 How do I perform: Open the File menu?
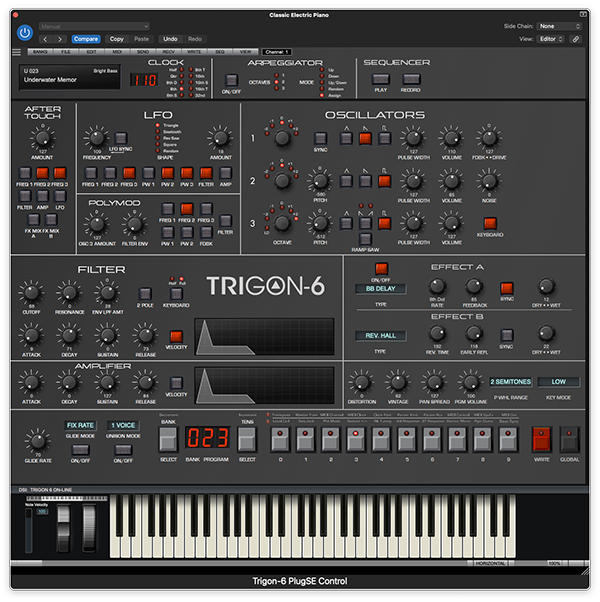click(66, 52)
